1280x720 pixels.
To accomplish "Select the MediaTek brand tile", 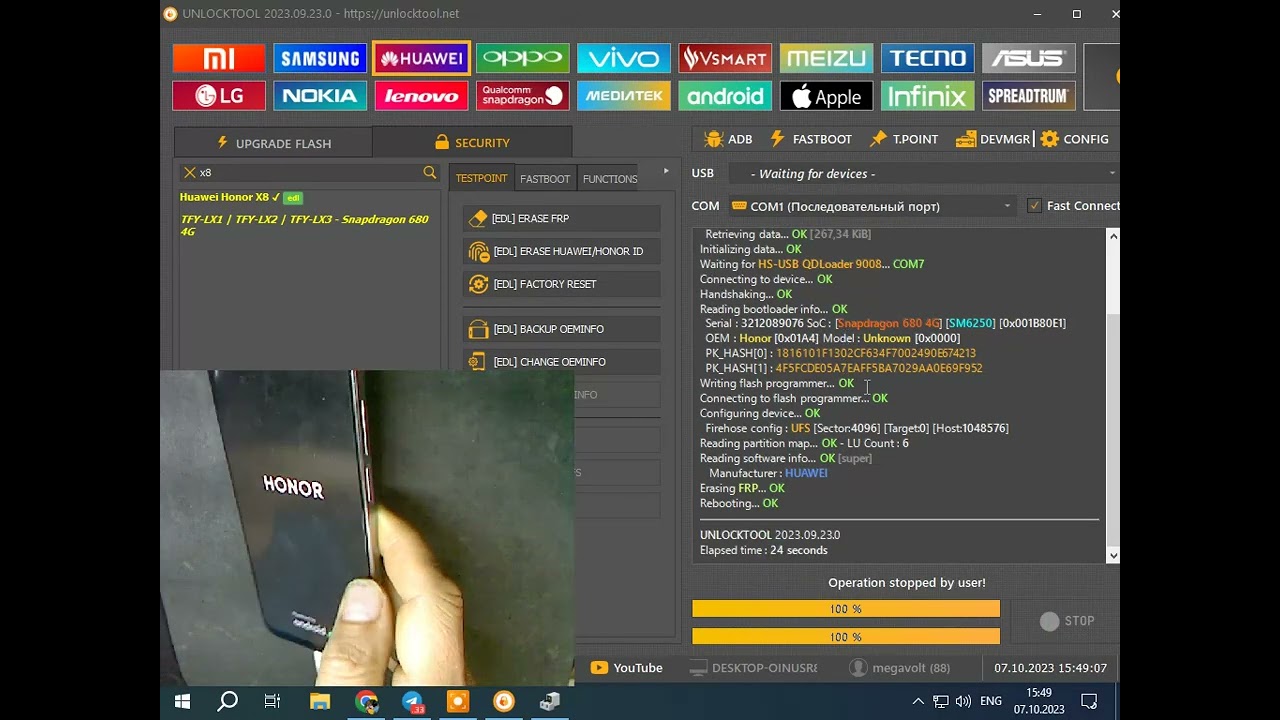I will [624, 96].
